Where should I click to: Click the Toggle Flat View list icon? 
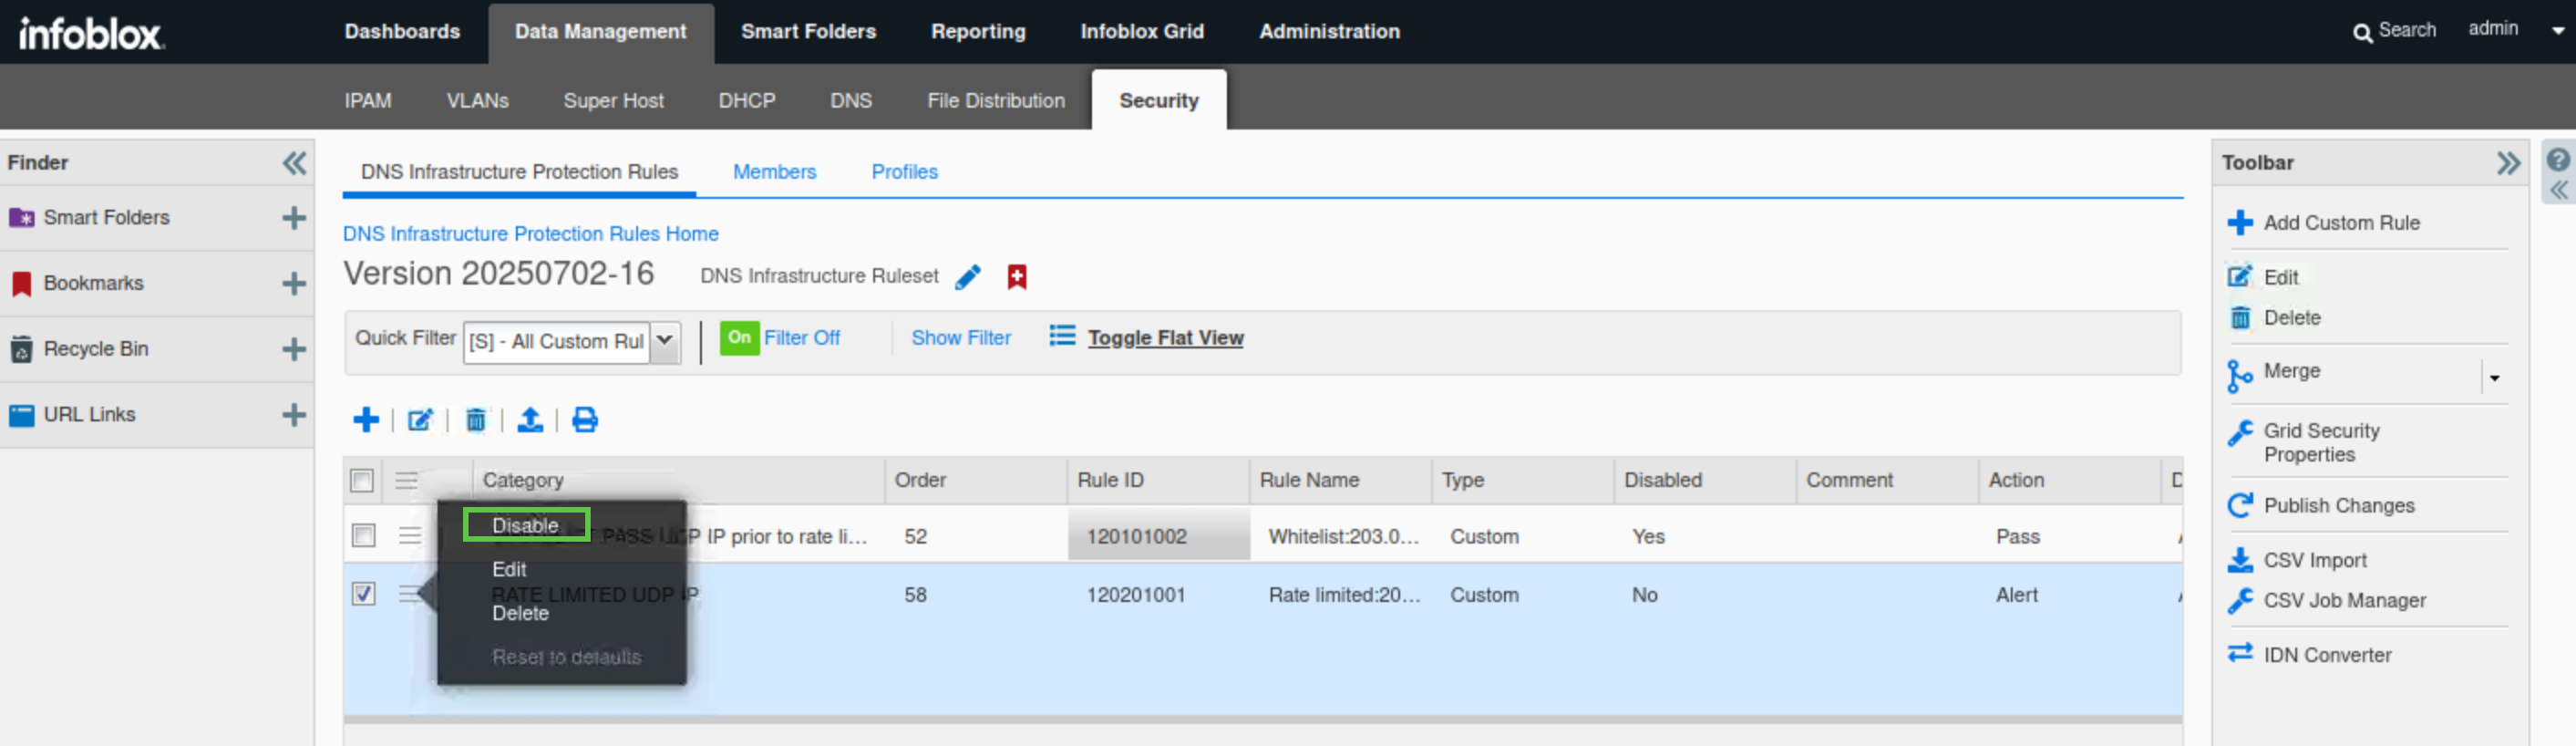[x=1062, y=336]
